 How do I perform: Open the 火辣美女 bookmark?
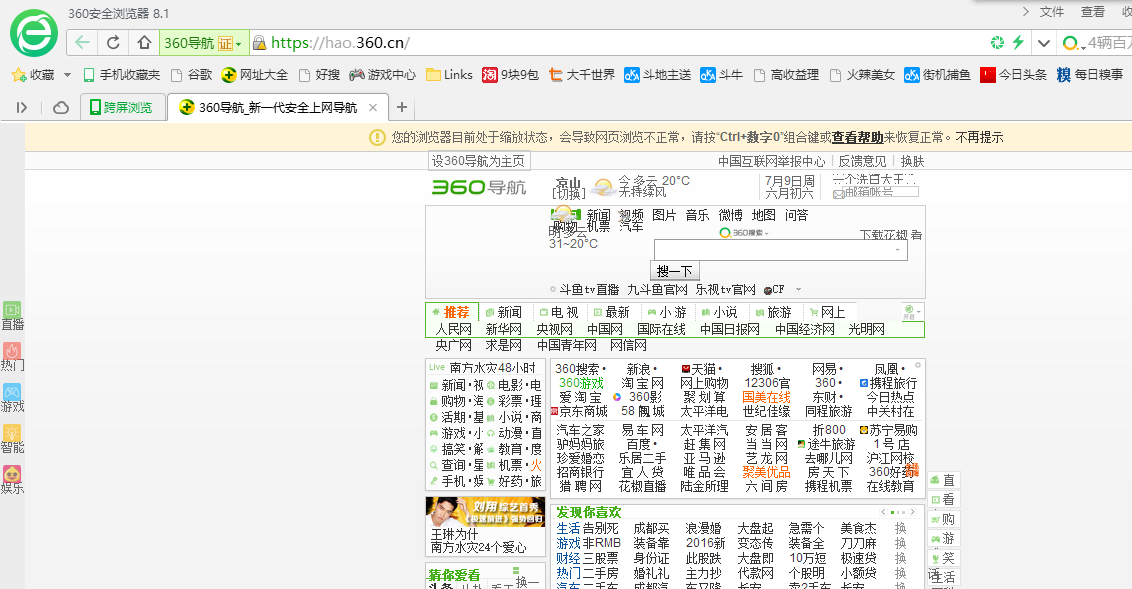coord(863,75)
